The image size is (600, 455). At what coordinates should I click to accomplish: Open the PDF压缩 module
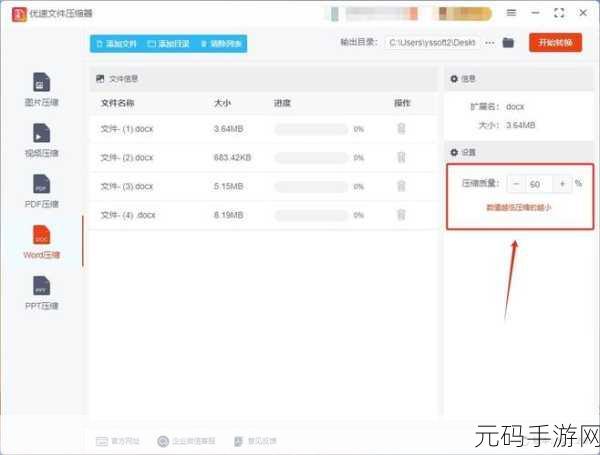(x=41, y=191)
